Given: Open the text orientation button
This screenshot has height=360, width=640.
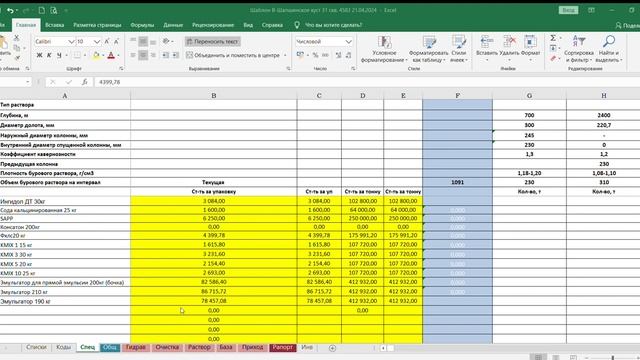Looking at the screenshot, I should pyautogui.click(x=166, y=42).
